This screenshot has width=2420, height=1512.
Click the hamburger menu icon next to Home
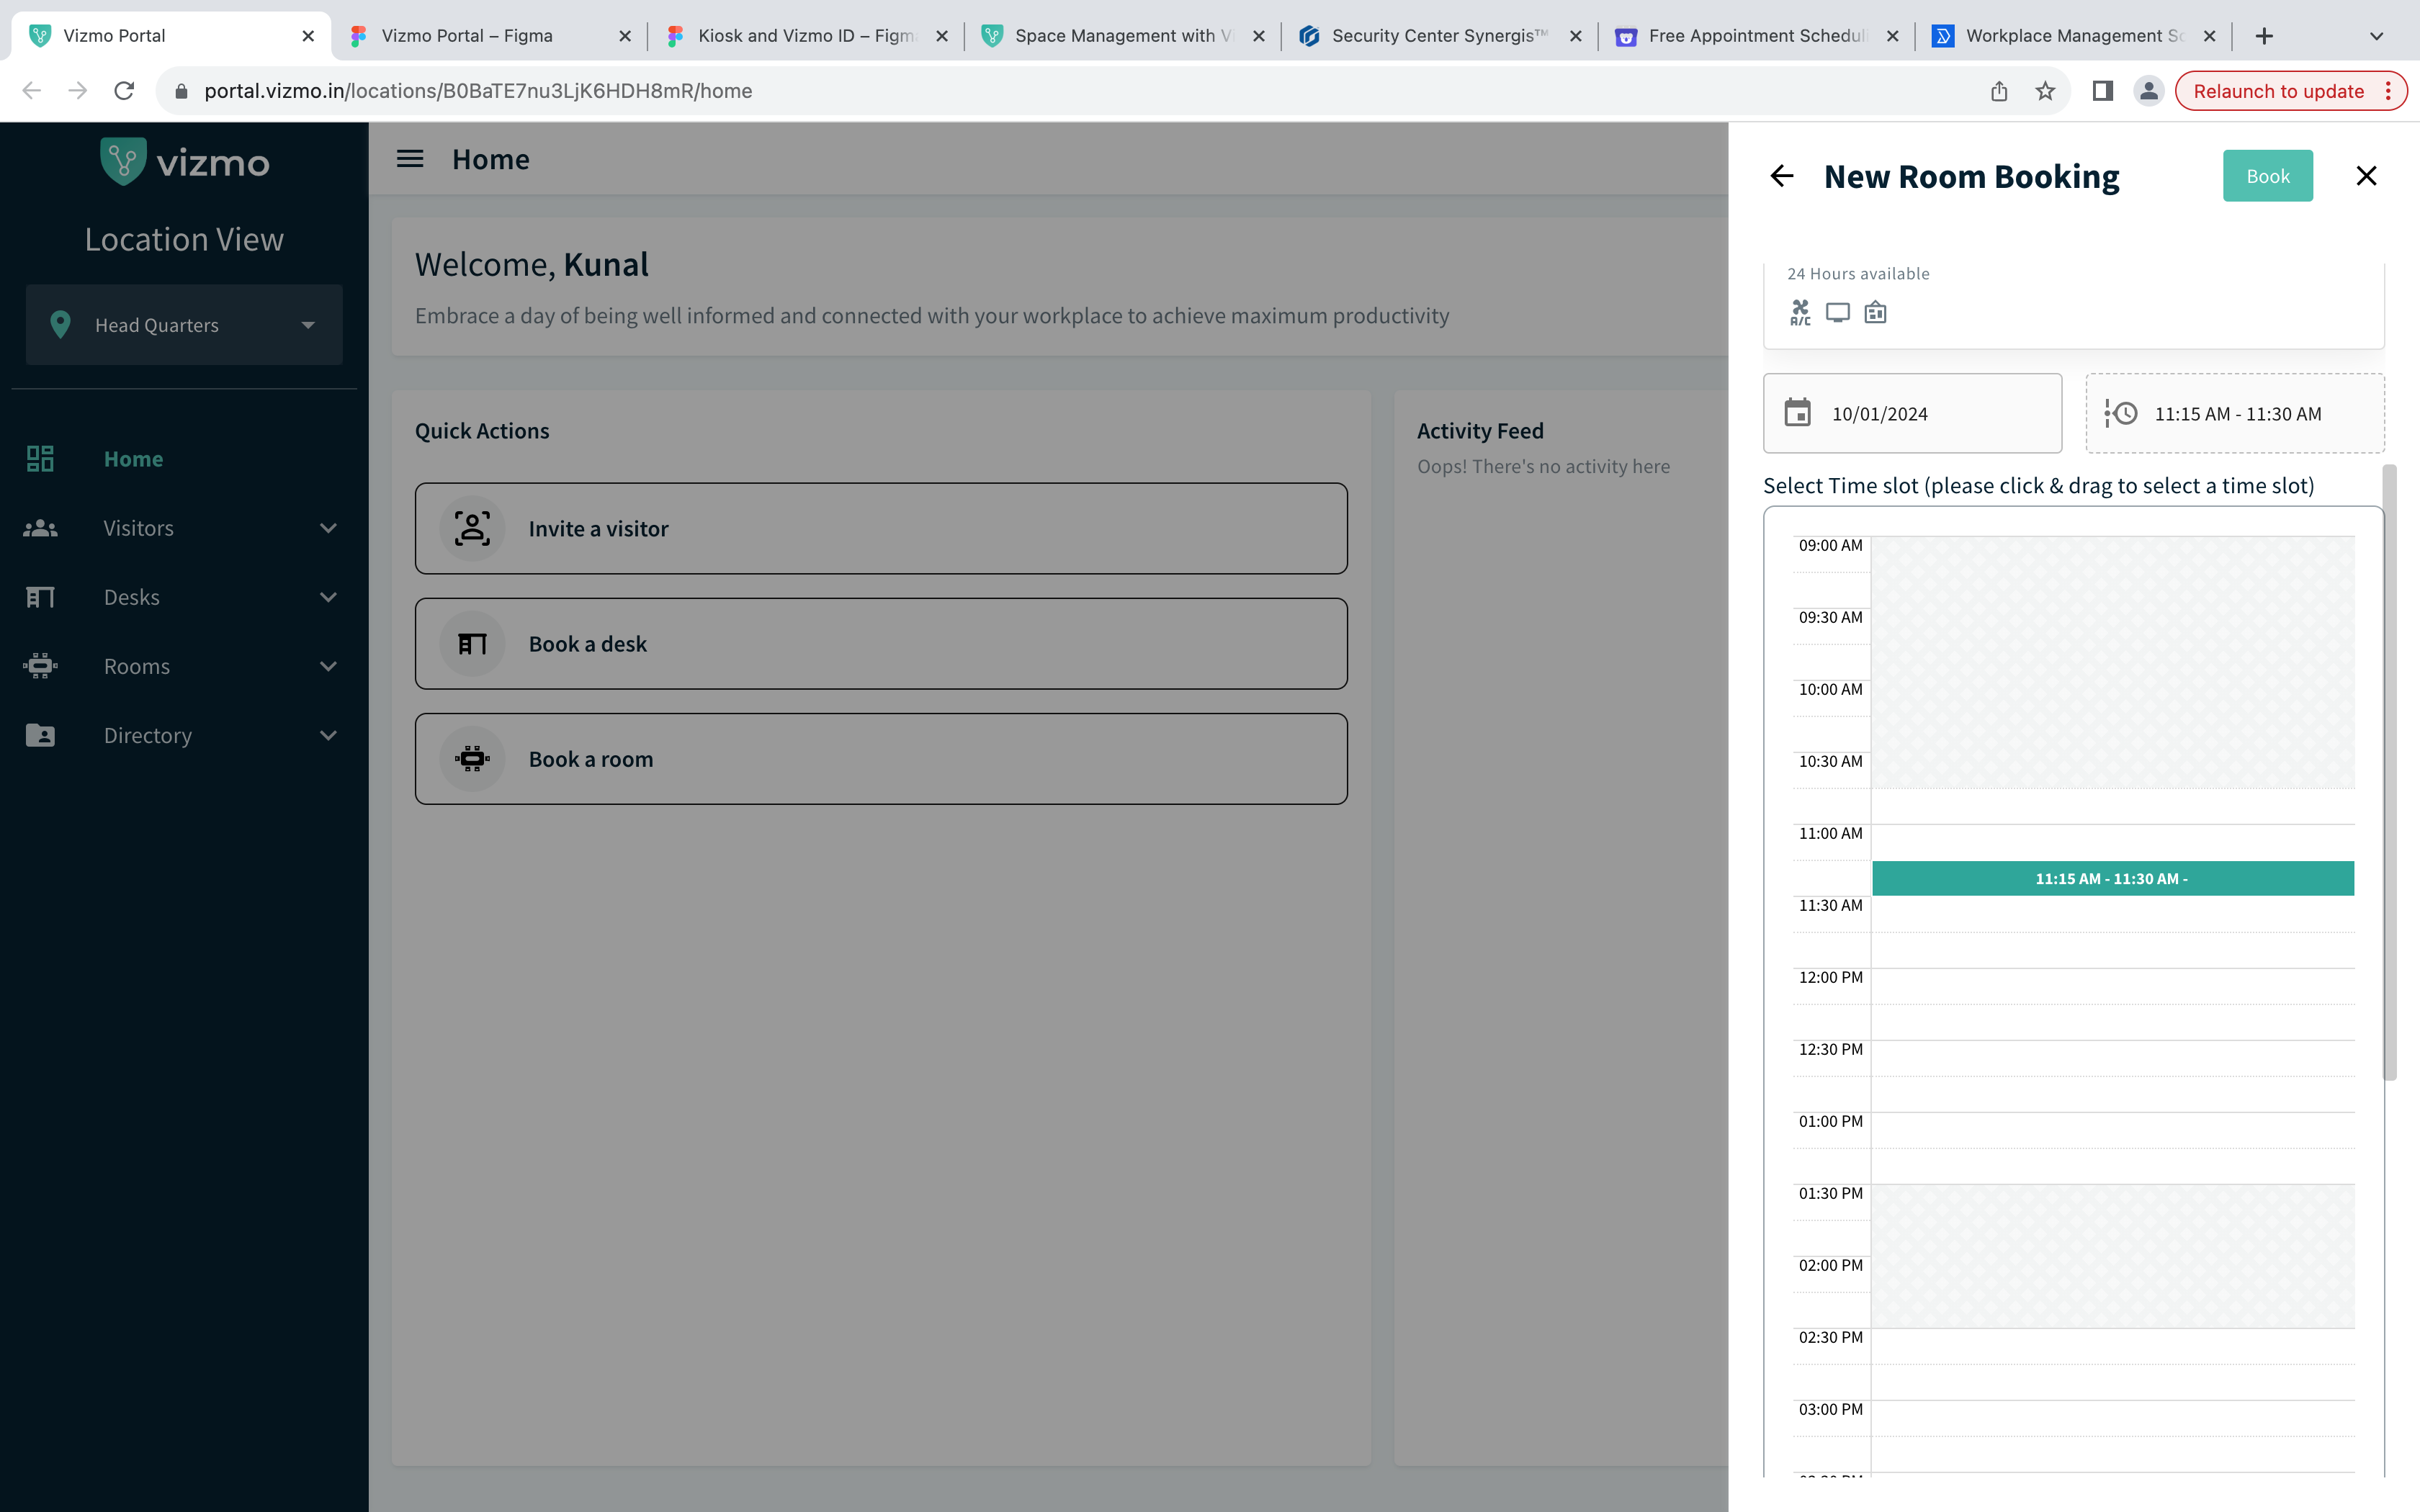pos(410,159)
